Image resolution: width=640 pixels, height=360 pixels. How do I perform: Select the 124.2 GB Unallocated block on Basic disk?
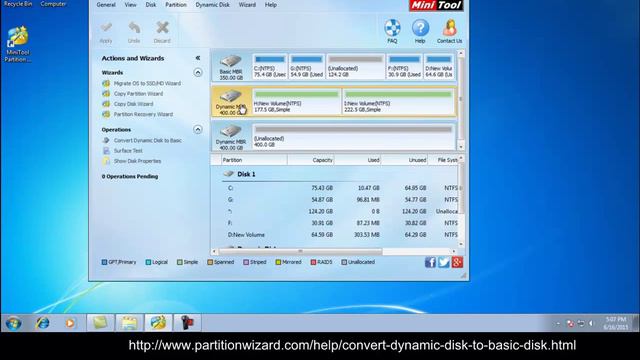356,67
